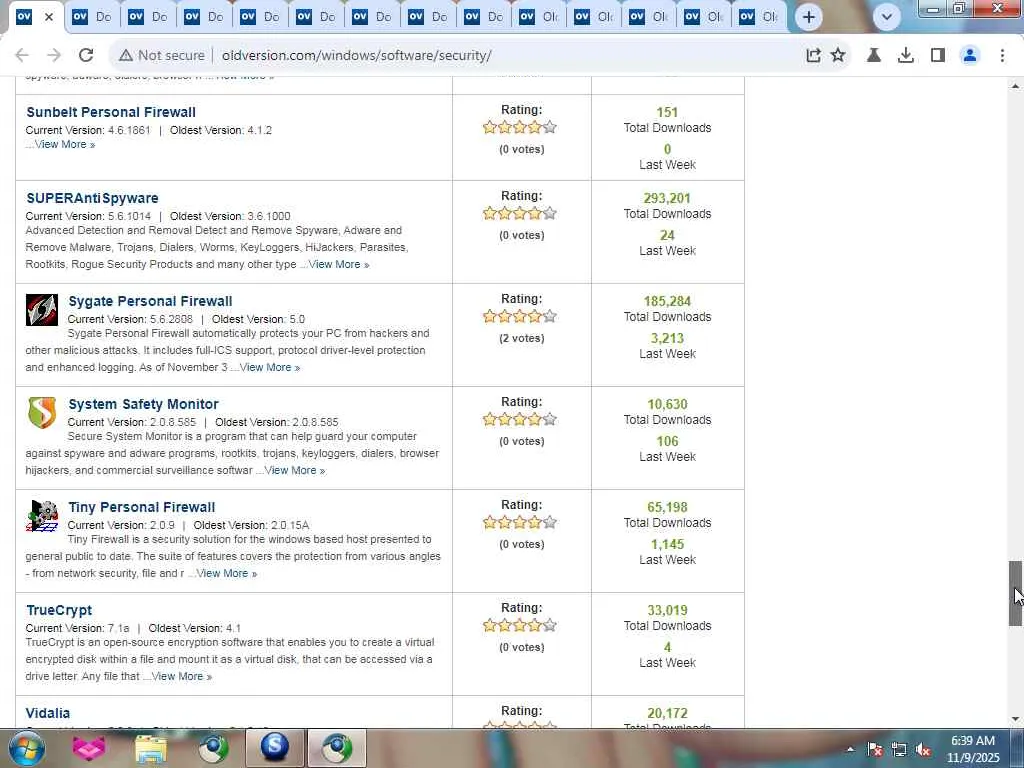1024x768 pixels.
Task: Click 33,019 total downloads for TrueCrypt
Action: coord(667,610)
